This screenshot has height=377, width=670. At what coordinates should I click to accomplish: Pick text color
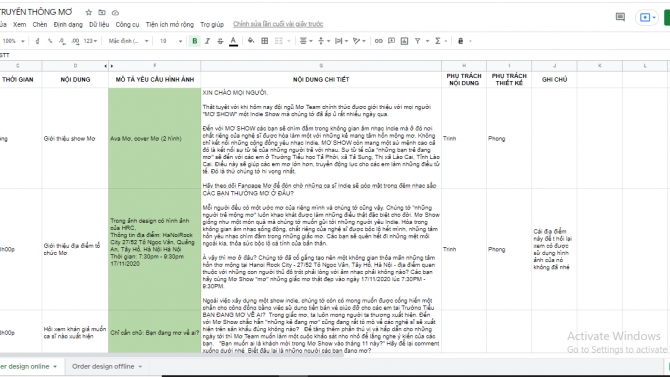233,41
